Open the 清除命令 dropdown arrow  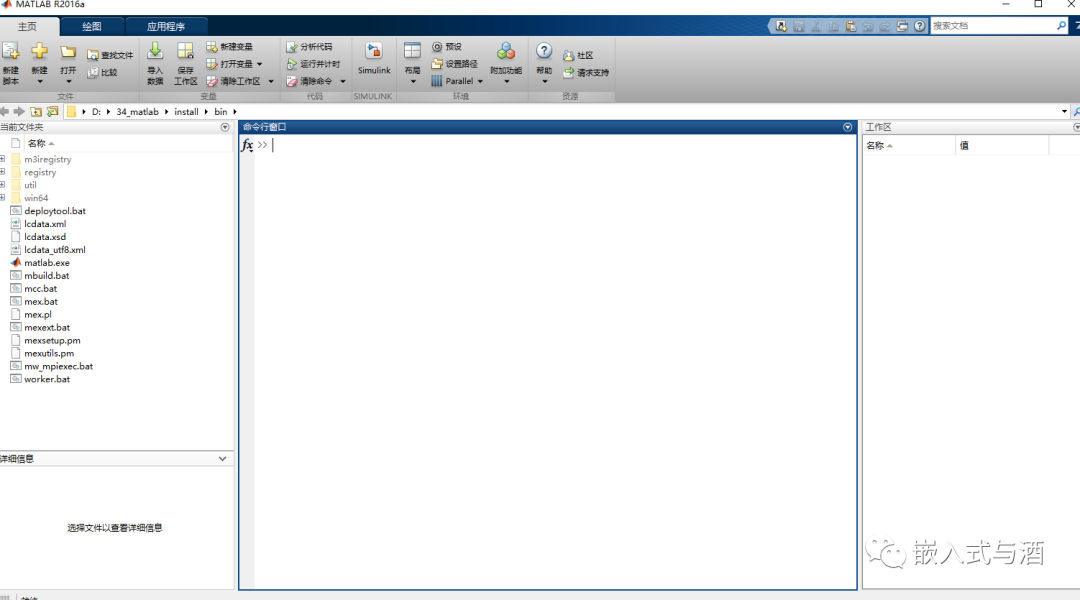click(342, 81)
